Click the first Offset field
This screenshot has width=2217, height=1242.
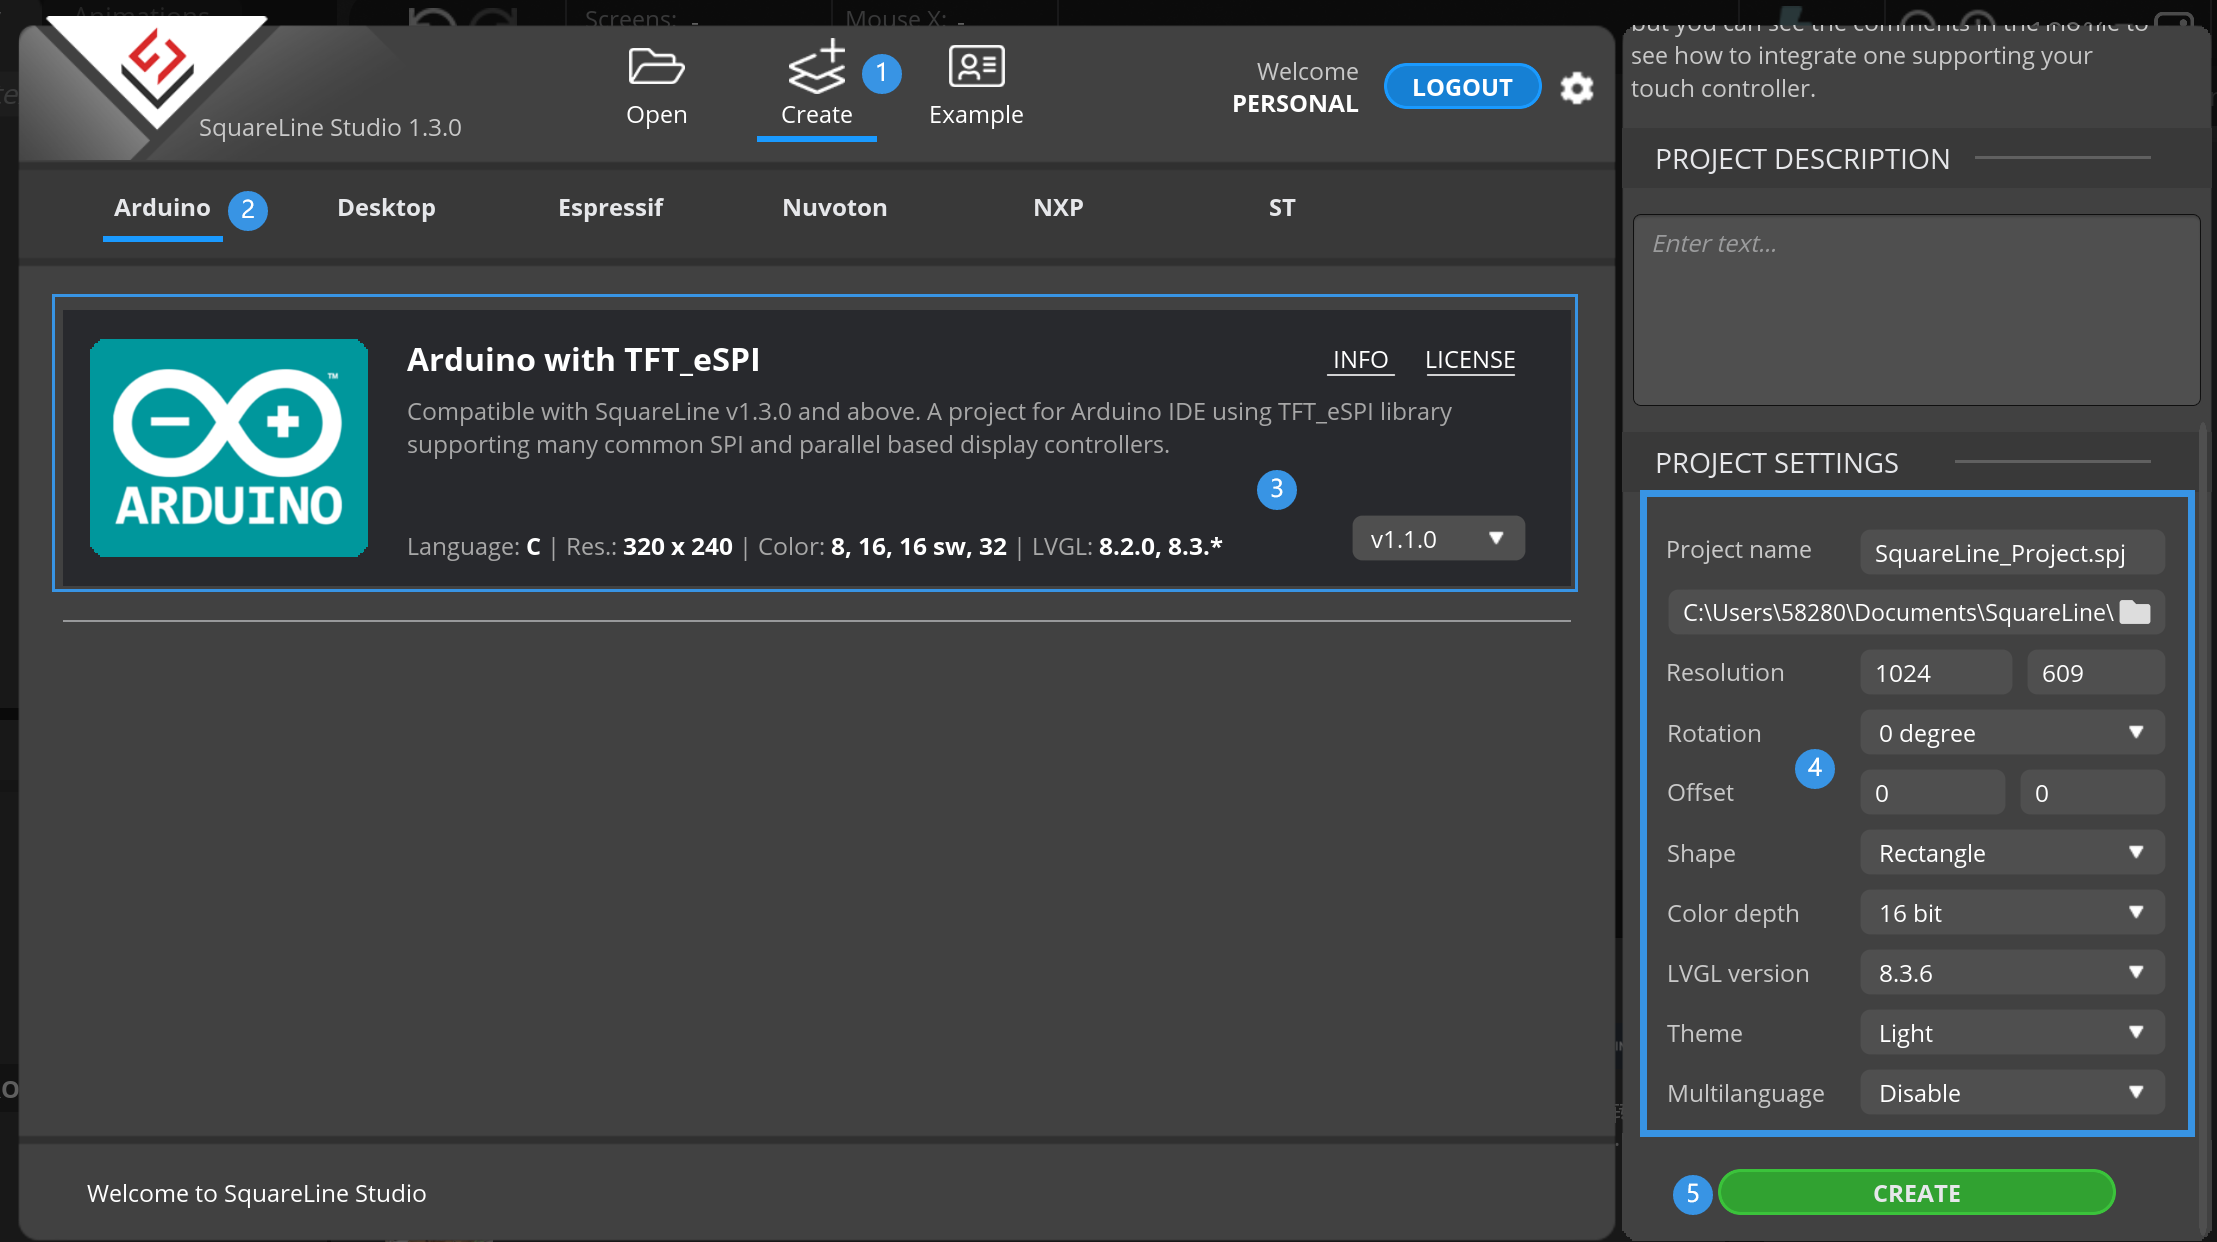(x=1932, y=793)
